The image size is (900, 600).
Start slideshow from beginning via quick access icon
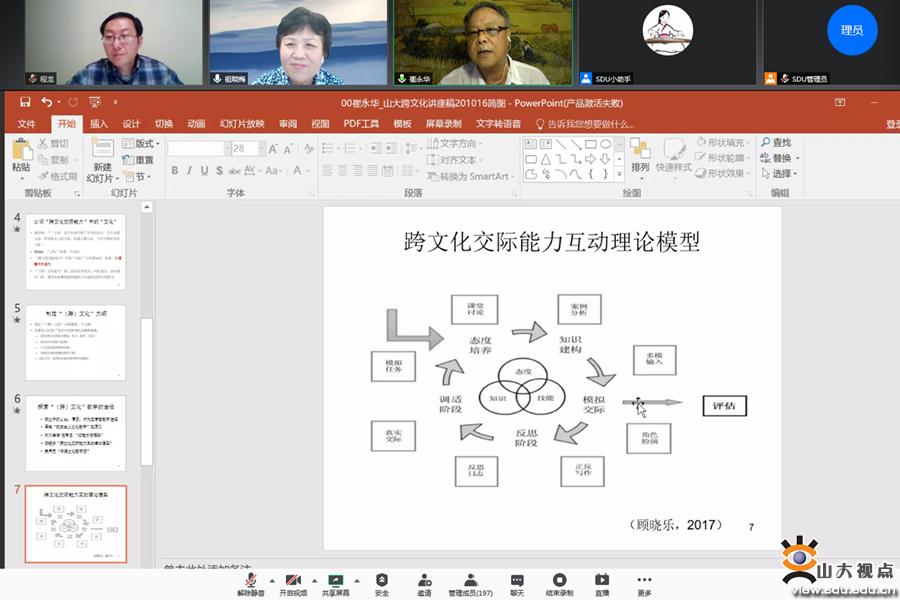pos(95,102)
